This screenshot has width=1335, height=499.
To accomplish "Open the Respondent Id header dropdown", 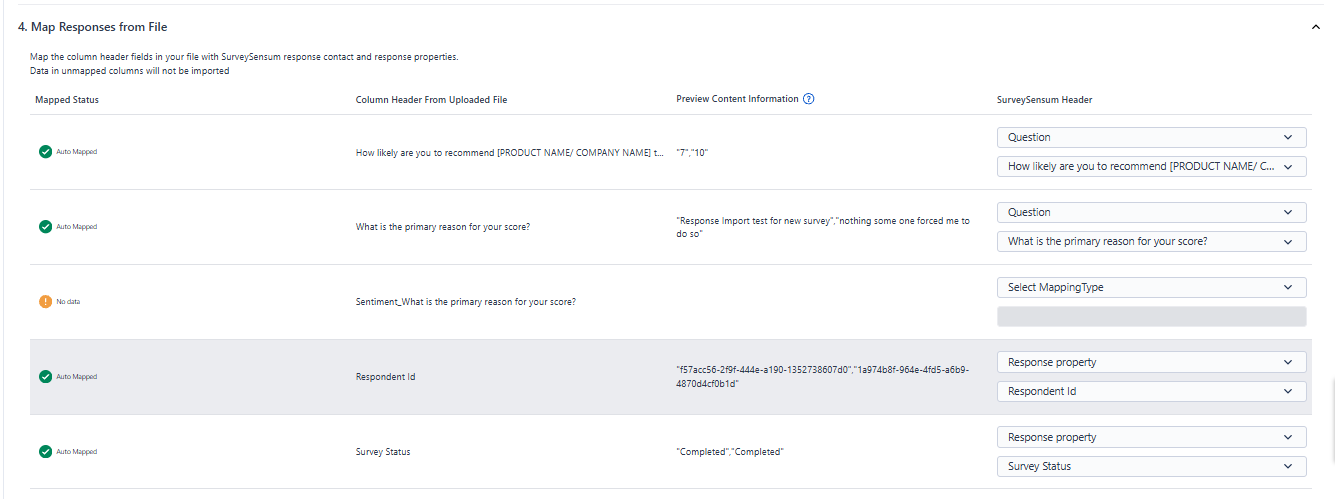I will click(1151, 392).
